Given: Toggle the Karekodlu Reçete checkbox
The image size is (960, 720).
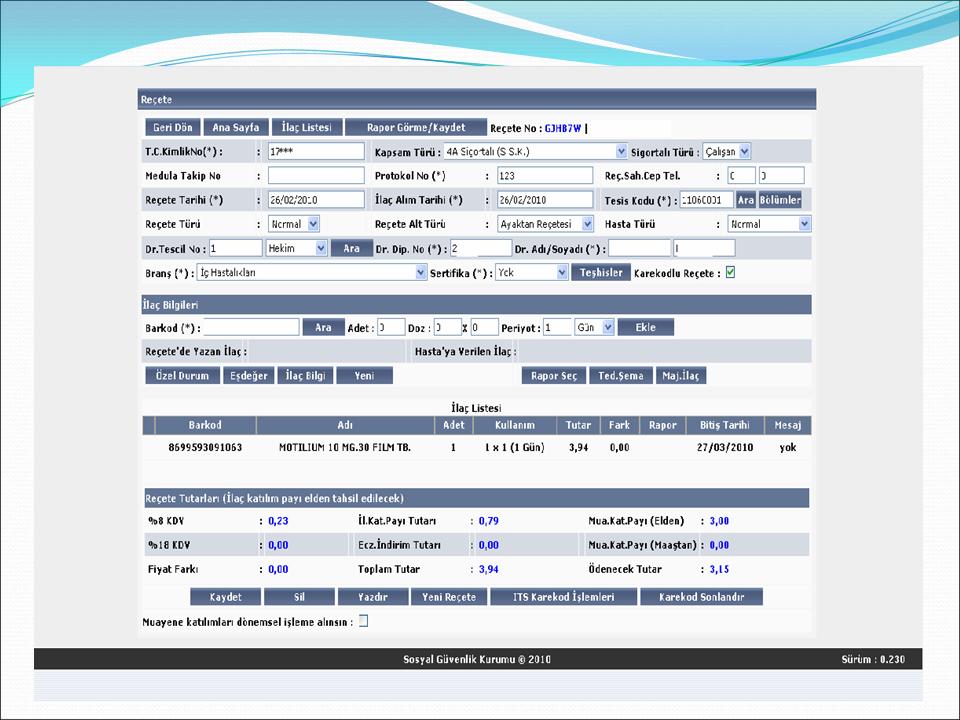Looking at the screenshot, I should pyautogui.click(x=731, y=273).
